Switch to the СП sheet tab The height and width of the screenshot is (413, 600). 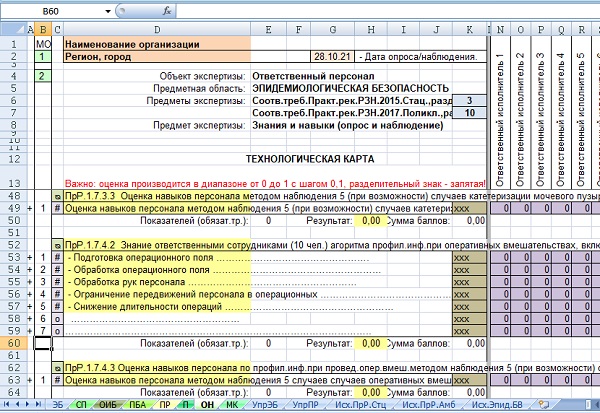coord(81,404)
